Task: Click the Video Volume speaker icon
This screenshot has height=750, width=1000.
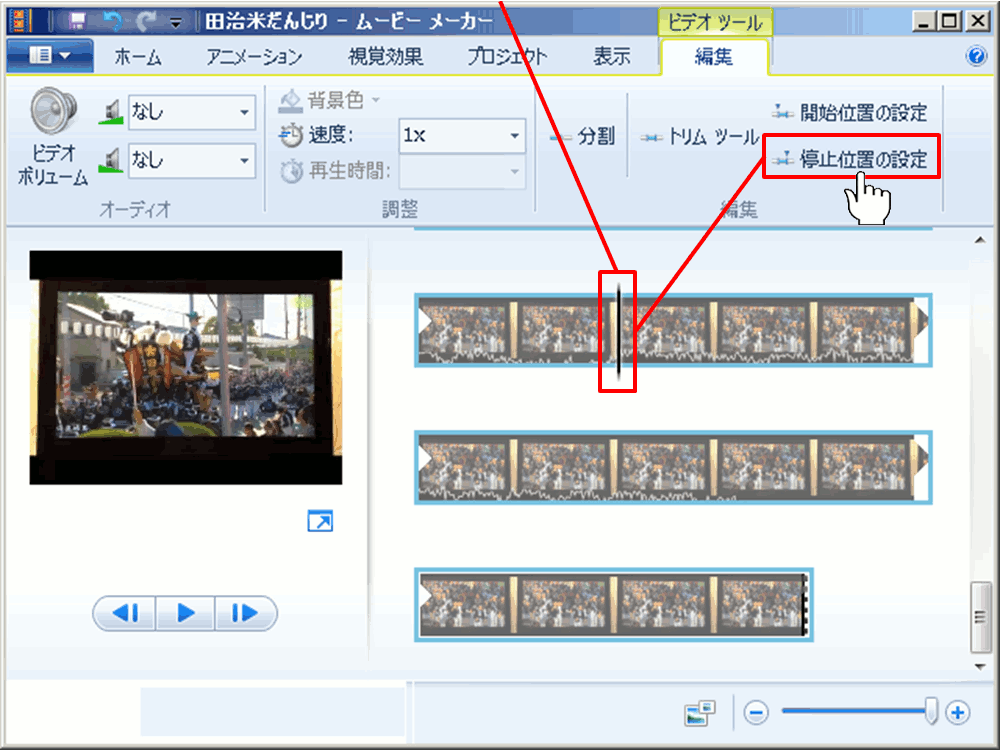Action: click(54, 112)
